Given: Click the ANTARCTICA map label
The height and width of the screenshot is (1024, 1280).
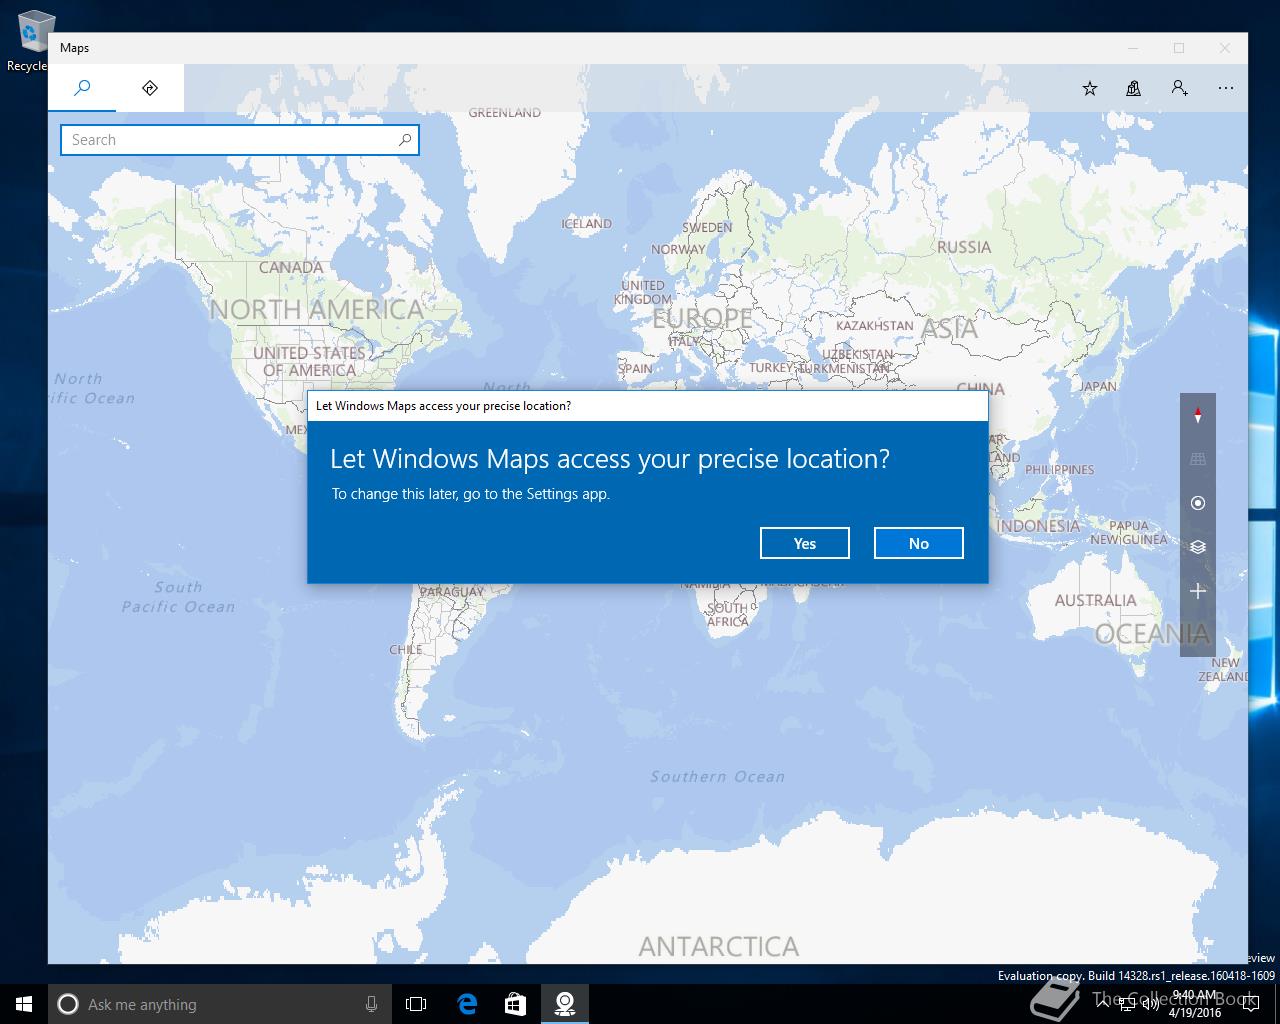Looking at the screenshot, I should coord(719,946).
